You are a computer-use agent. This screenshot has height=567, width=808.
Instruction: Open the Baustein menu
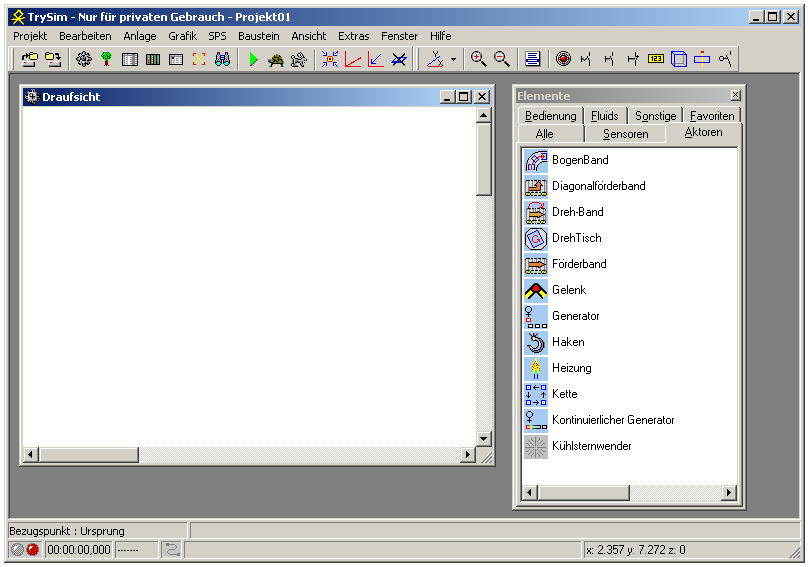258,36
